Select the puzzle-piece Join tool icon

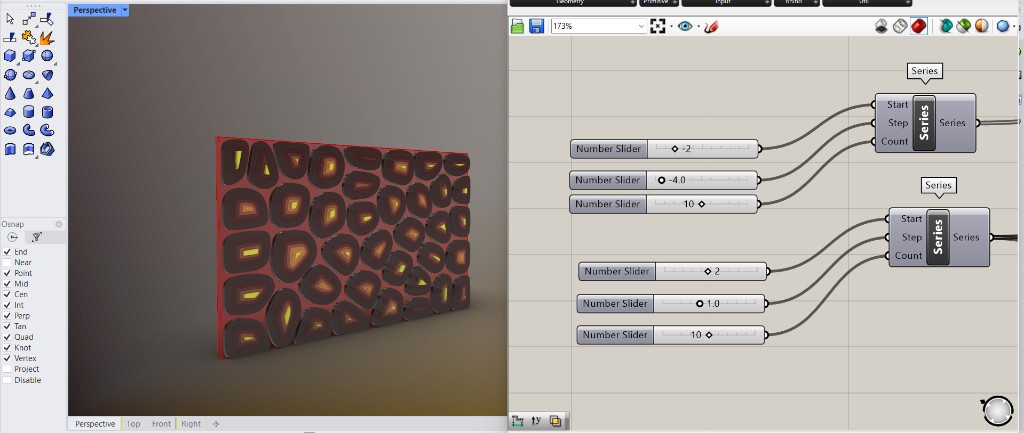click(29, 38)
